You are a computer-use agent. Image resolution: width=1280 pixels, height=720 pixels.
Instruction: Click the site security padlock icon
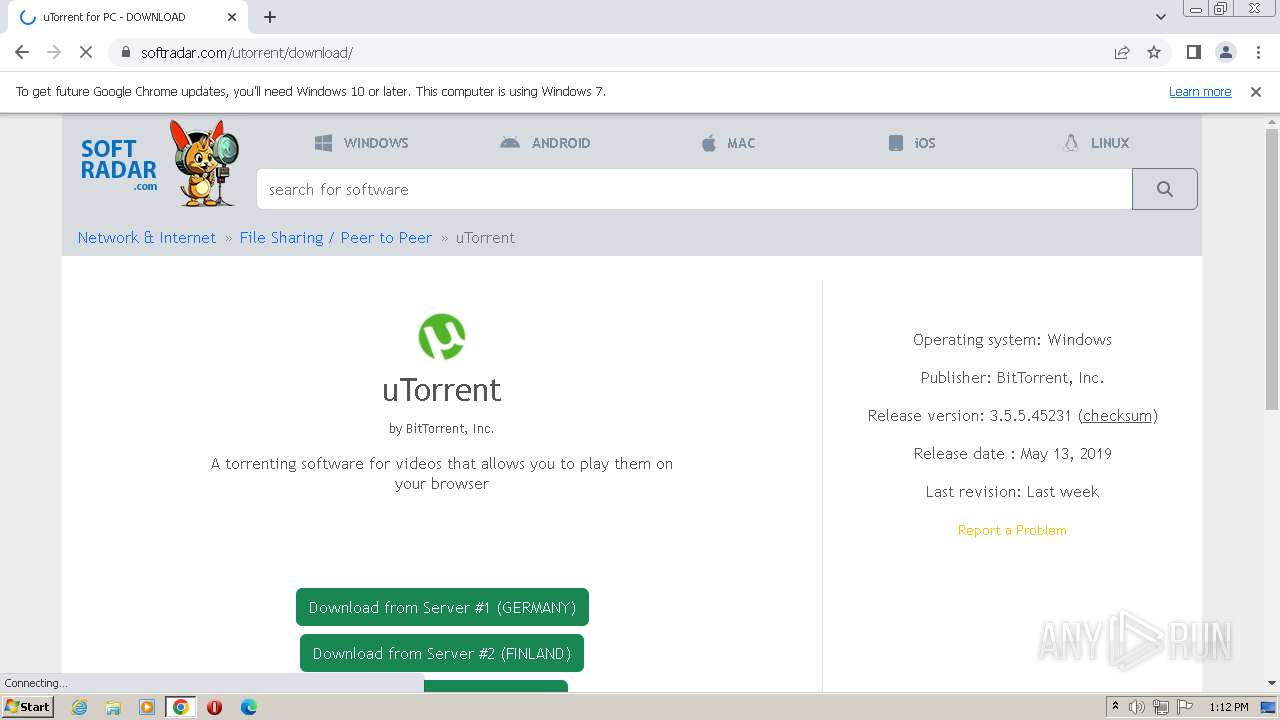point(125,52)
